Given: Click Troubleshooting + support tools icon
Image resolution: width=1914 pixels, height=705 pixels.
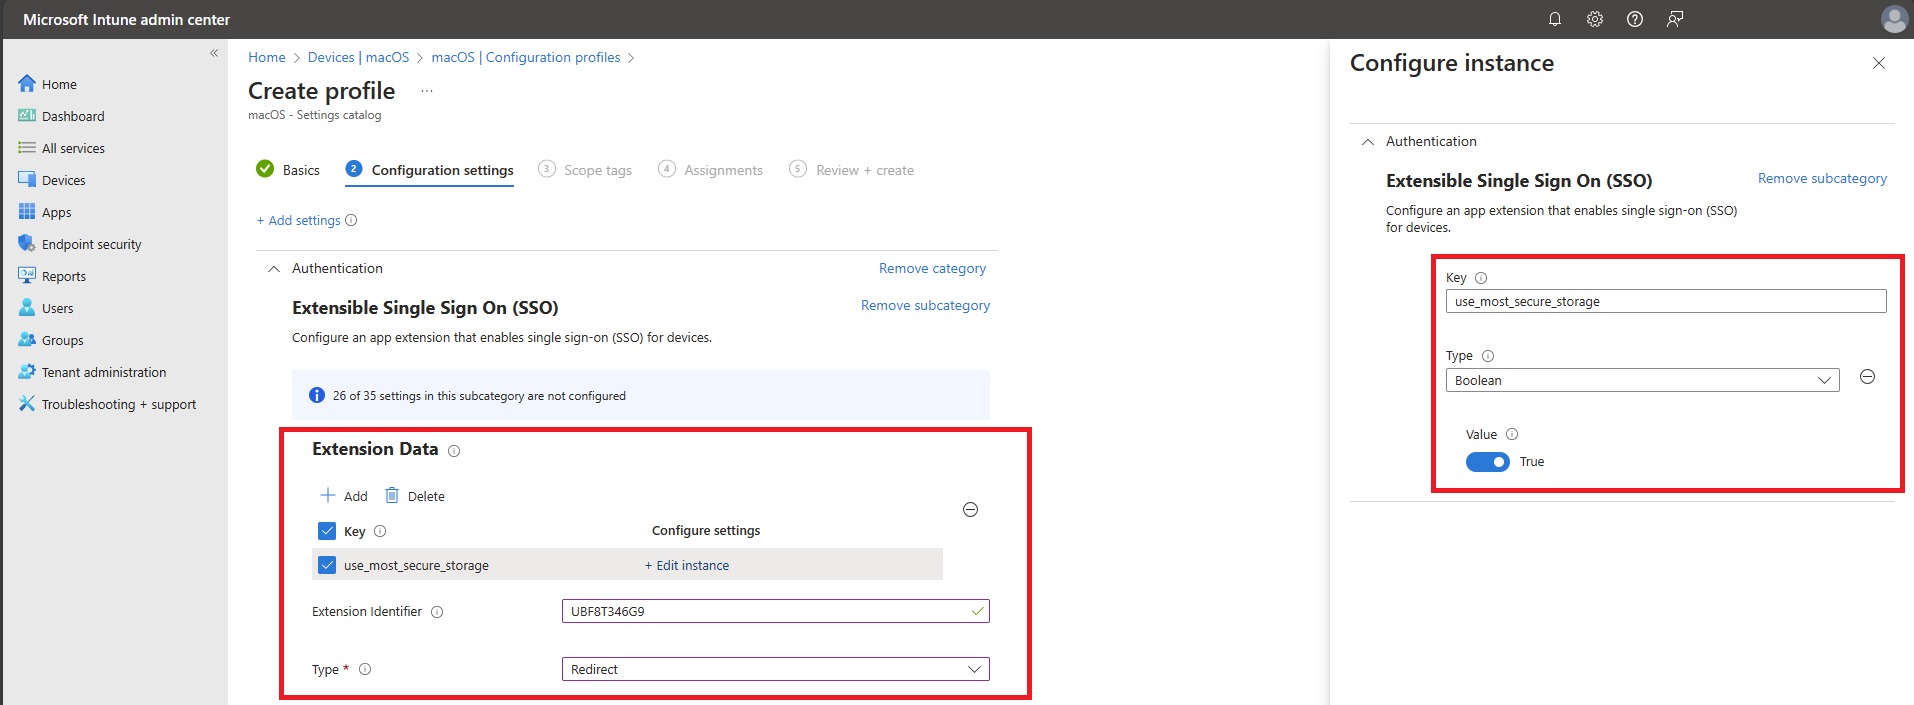Looking at the screenshot, I should click(x=27, y=403).
